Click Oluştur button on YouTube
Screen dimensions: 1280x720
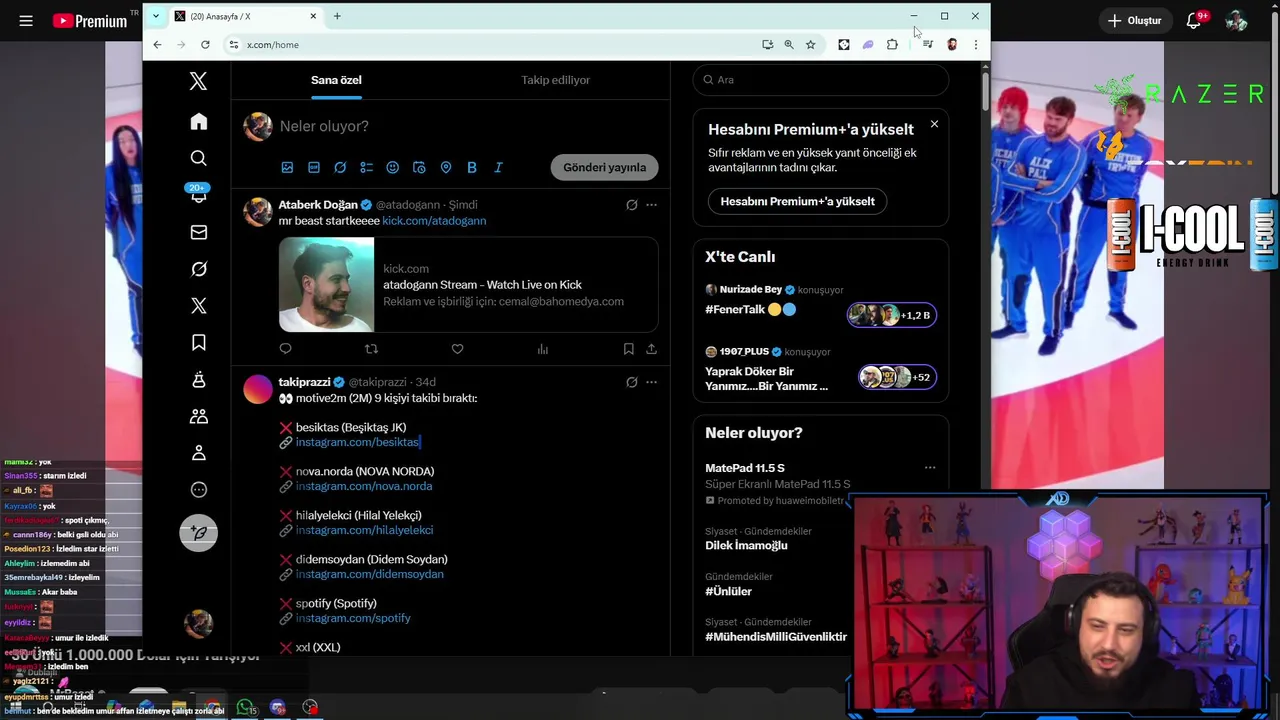point(1134,20)
